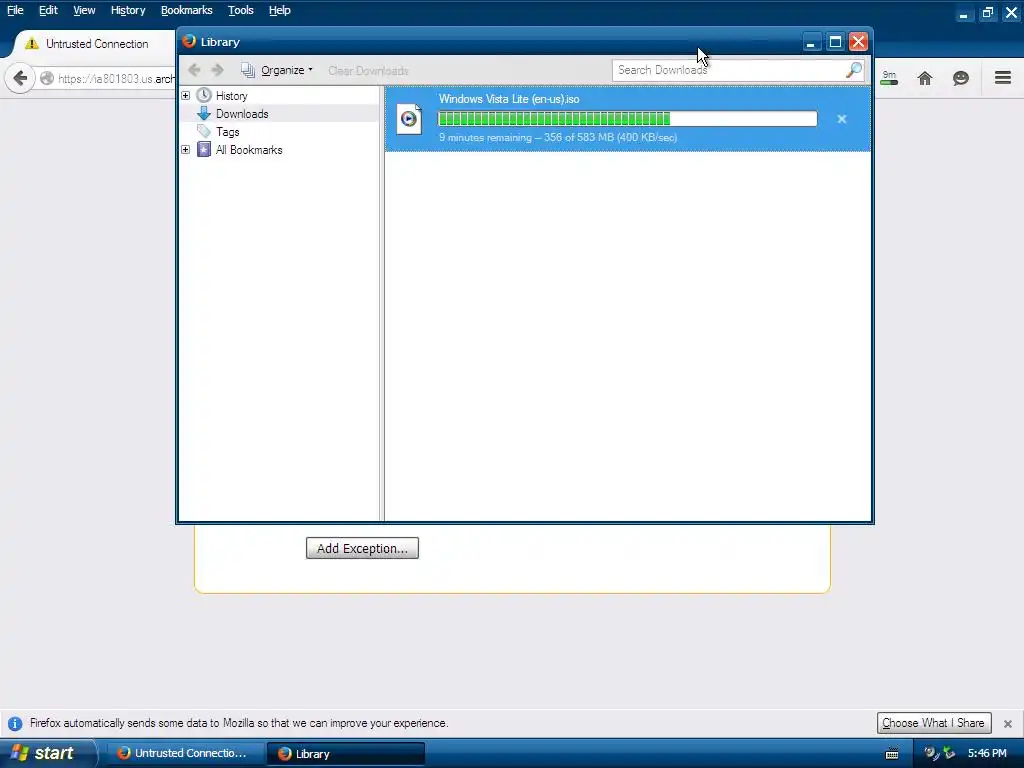Screen dimensions: 1024x768
Task: Click the tray icon left of network icon
Action: [931, 754]
